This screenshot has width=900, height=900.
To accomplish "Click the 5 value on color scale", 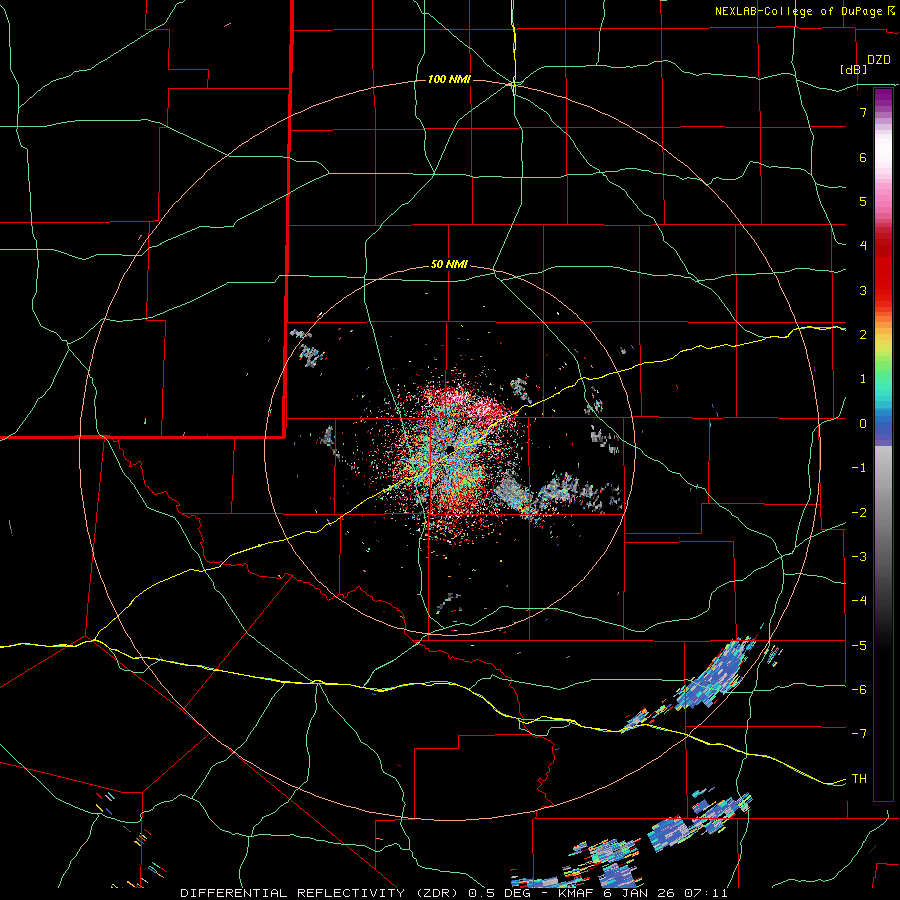I will click(x=863, y=201).
